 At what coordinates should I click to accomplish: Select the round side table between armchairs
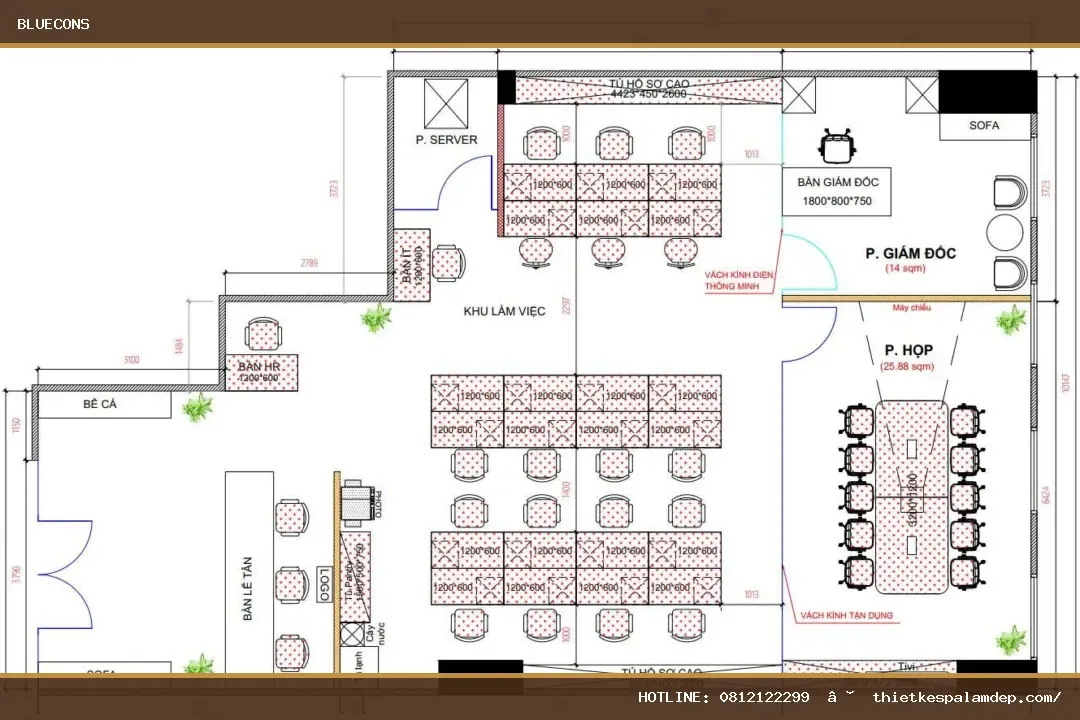point(1004,232)
